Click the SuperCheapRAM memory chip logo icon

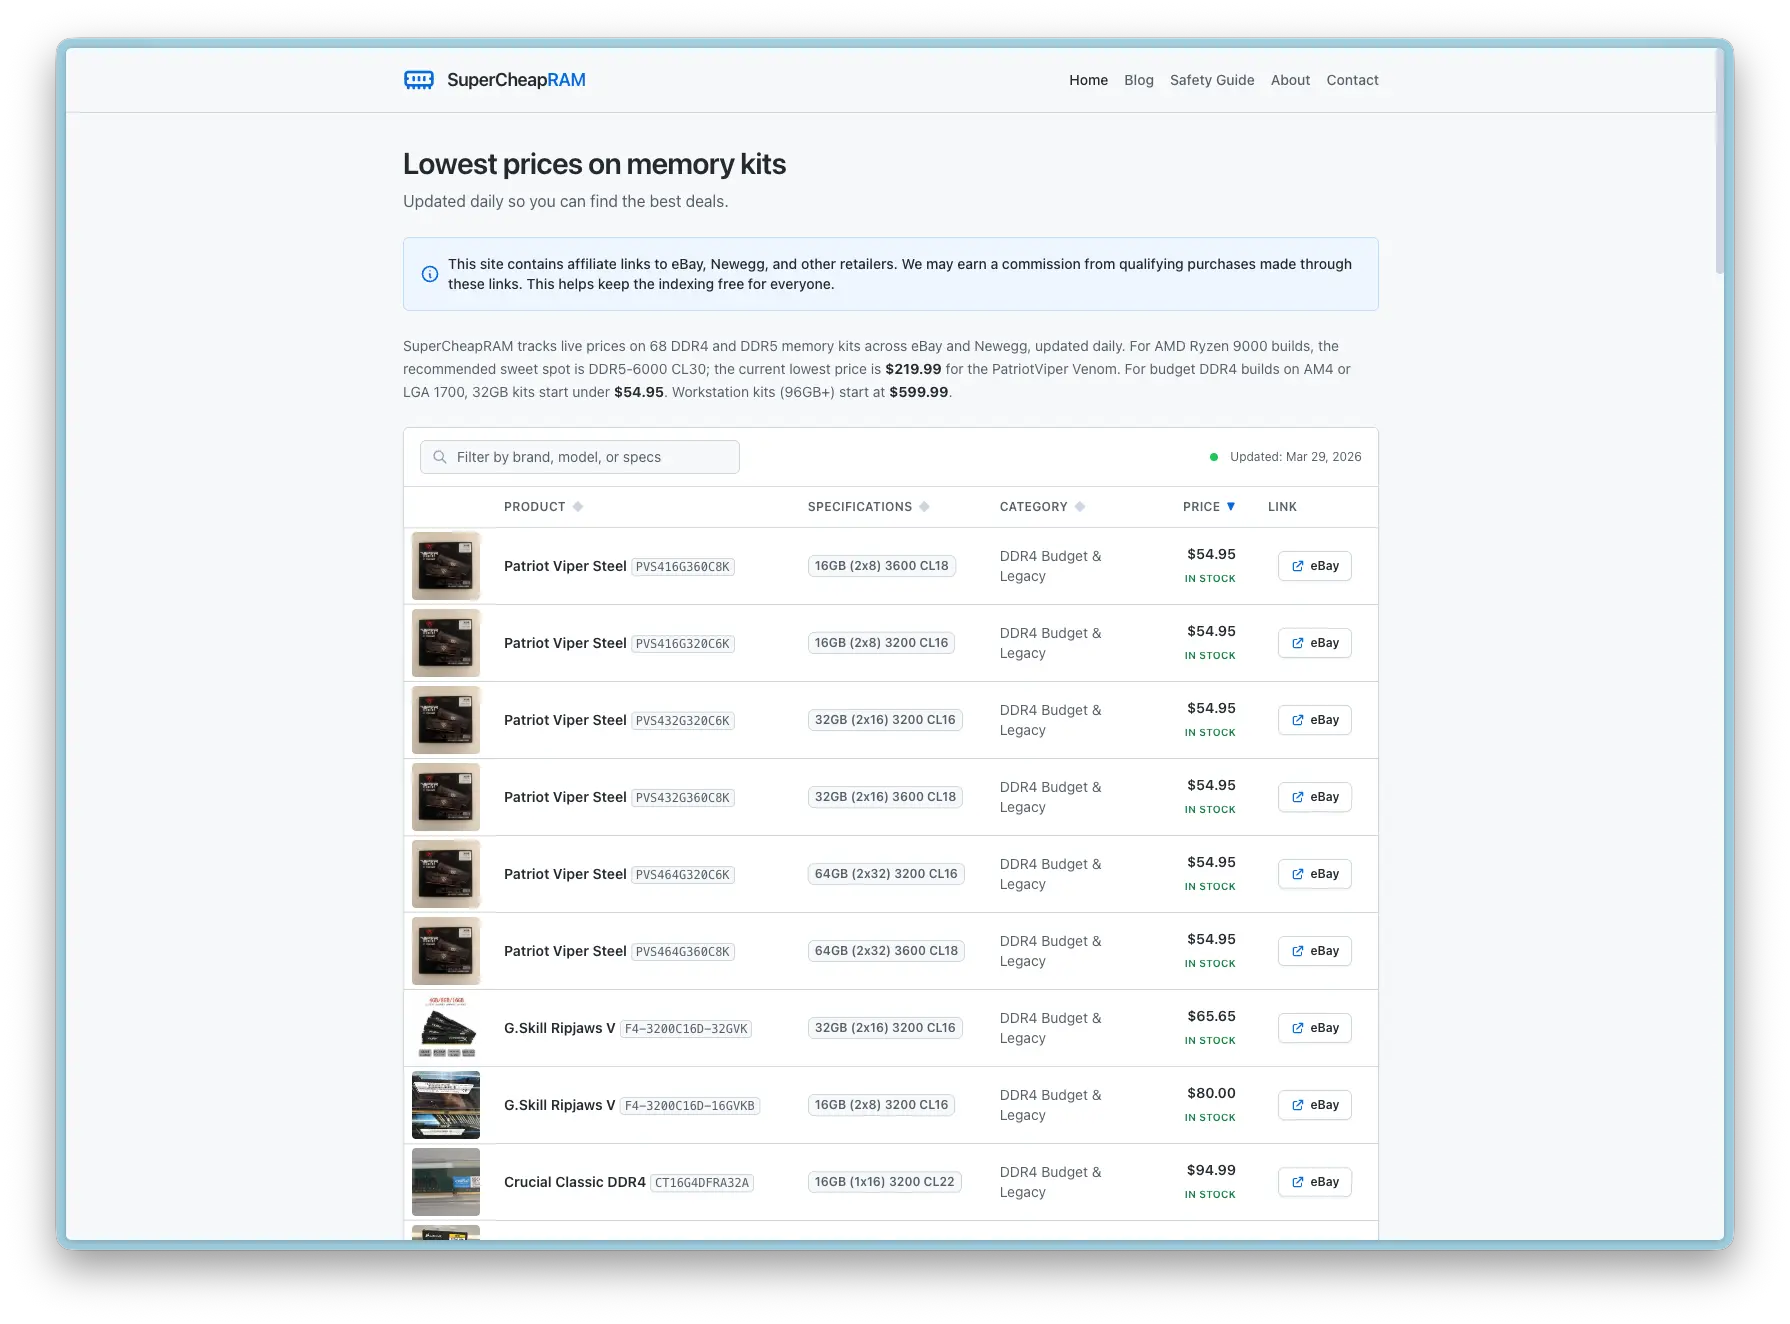(x=418, y=80)
